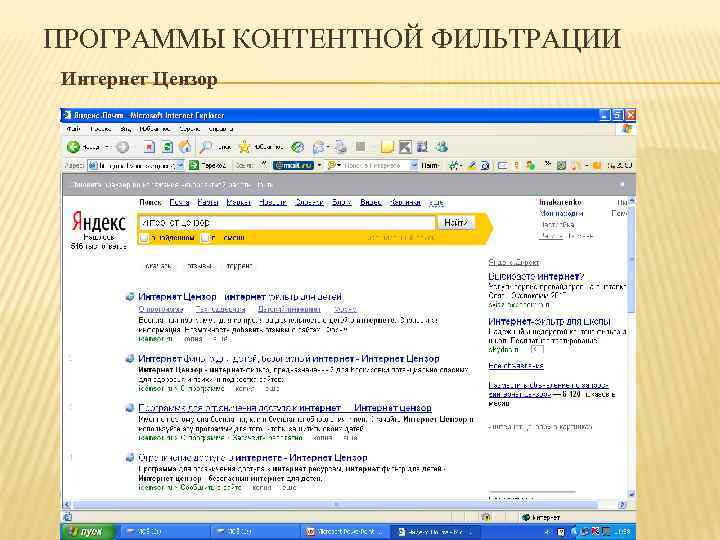Click the Search magnifier toolbar icon

click(x=205, y=147)
